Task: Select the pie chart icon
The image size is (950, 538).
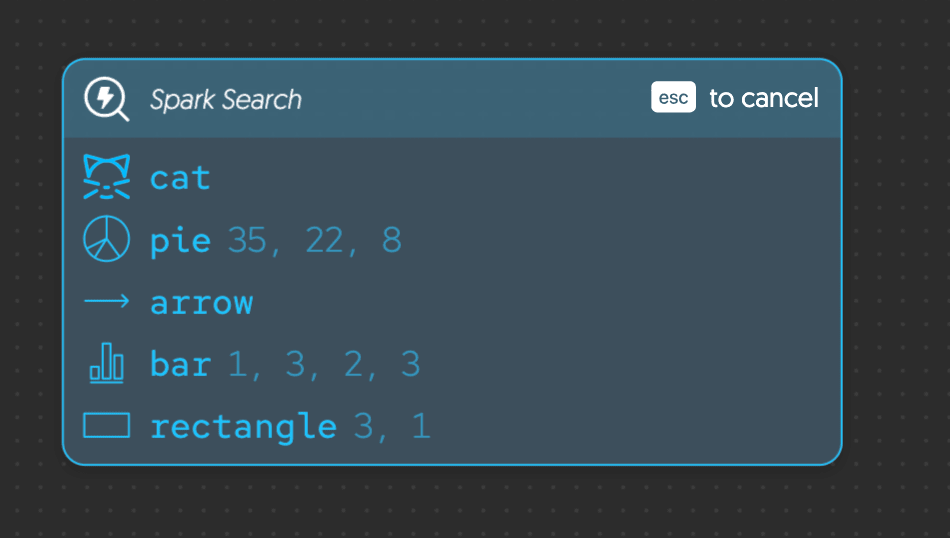Action: [106, 240]
